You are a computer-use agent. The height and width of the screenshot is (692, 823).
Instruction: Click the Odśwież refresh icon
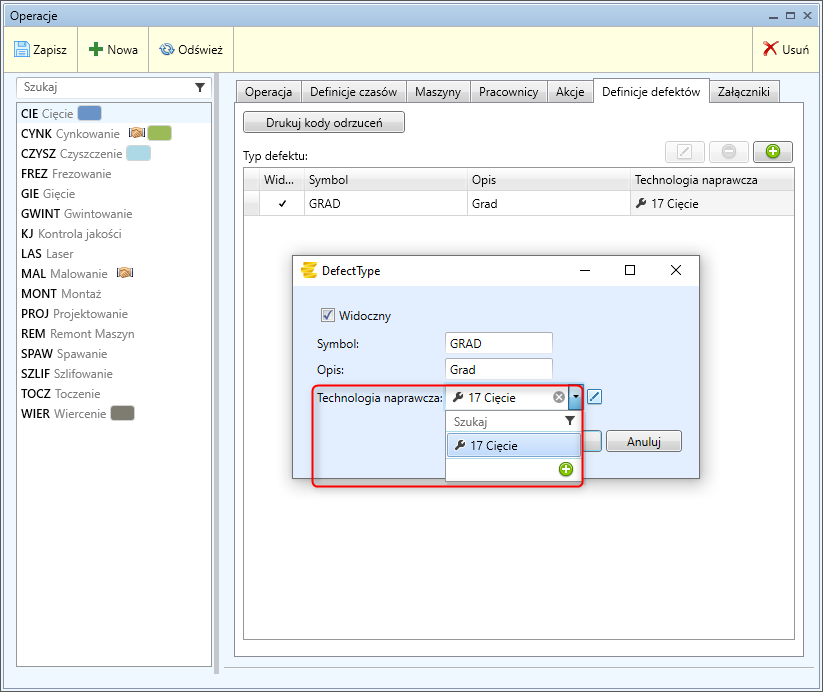[x=167, y=49]
